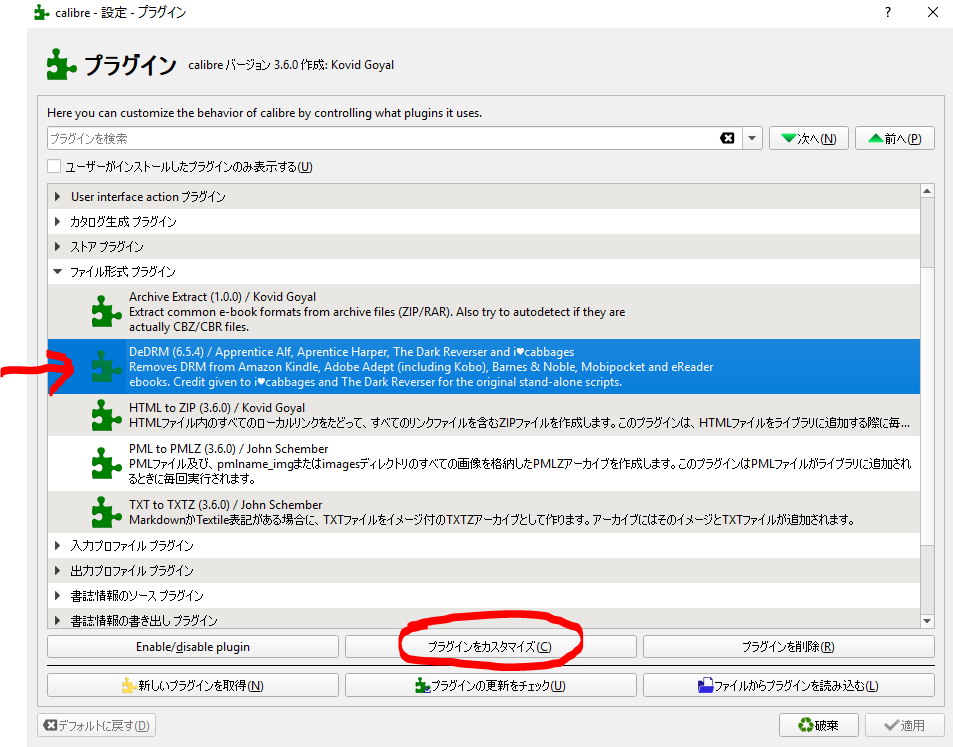The width and height of the screenshot is (953, 747).
Task: Click the Archive Extract plugin puzzle icon
Action: (106, 311)
